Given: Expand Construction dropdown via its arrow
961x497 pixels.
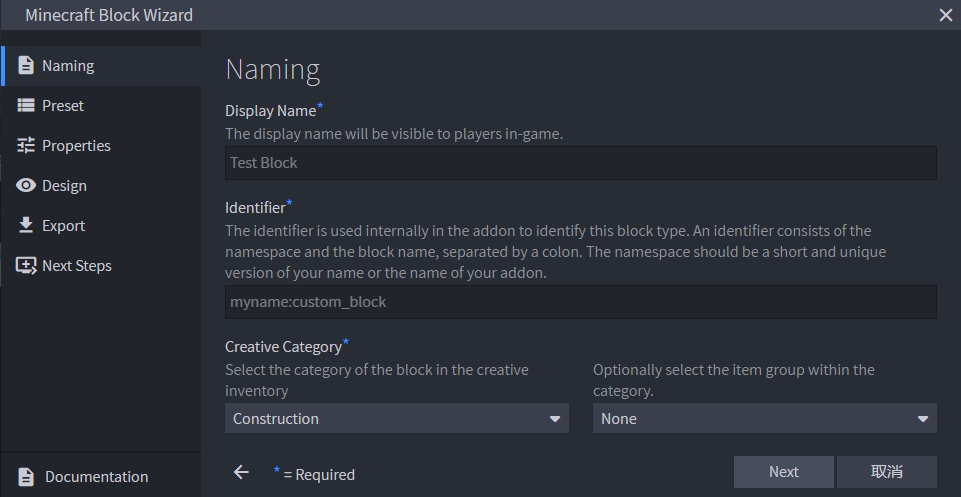Looking at the screenshot, I should 555,419.
